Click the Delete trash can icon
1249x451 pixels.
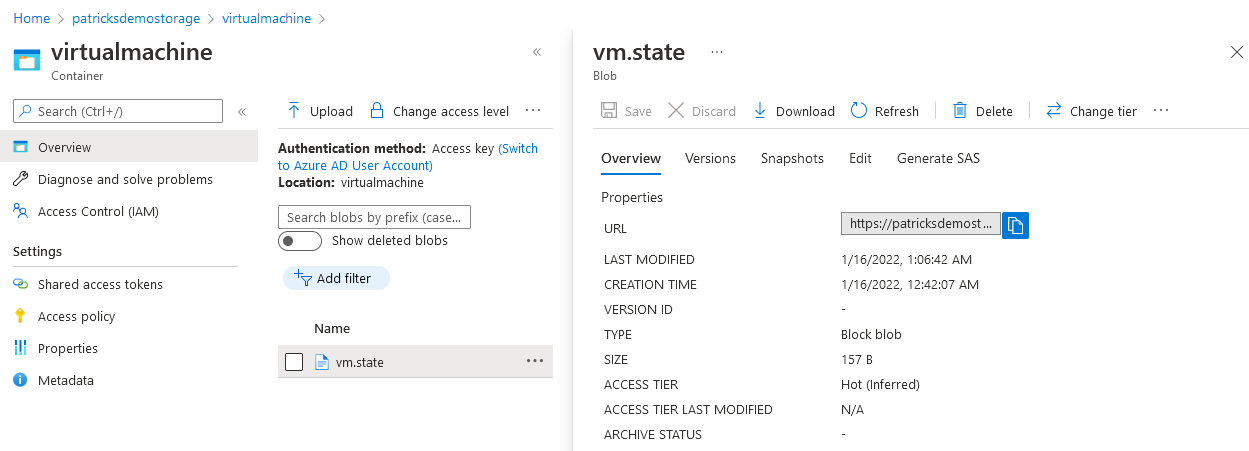(960, 111)
